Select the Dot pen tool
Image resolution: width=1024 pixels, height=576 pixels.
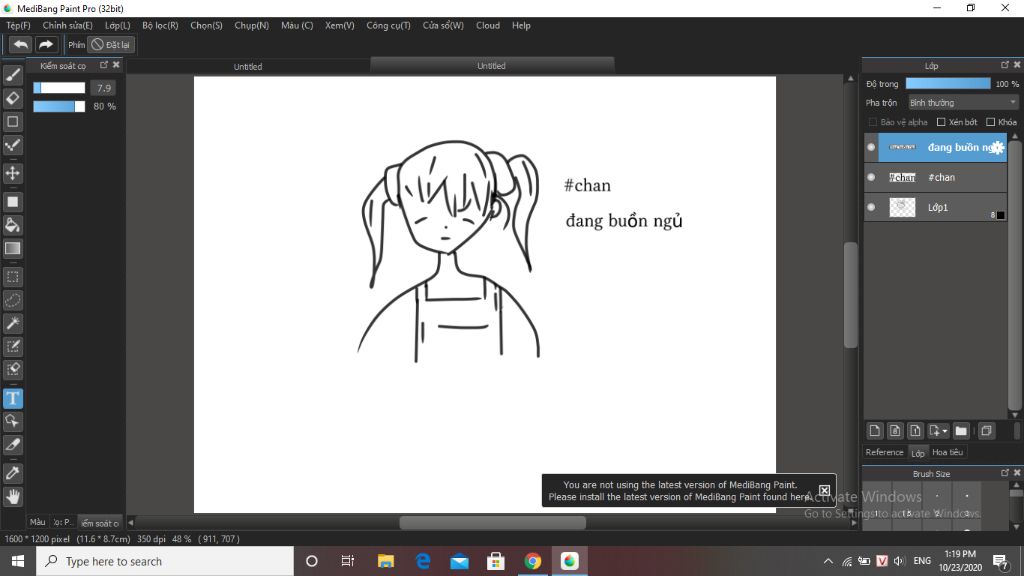coord(12,145)
